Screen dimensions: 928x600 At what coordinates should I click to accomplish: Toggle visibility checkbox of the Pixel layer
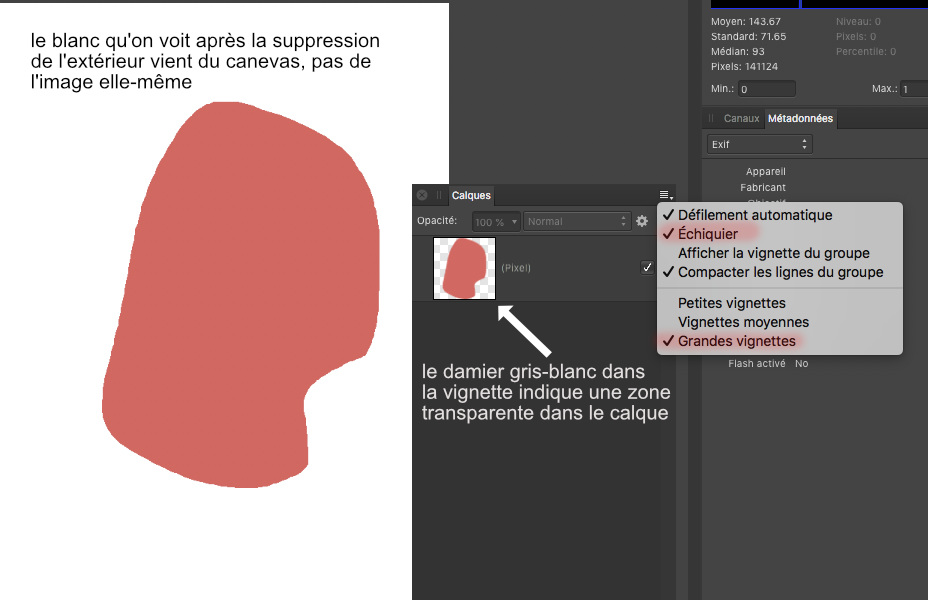pyautogui.click(x=647, y=267)
